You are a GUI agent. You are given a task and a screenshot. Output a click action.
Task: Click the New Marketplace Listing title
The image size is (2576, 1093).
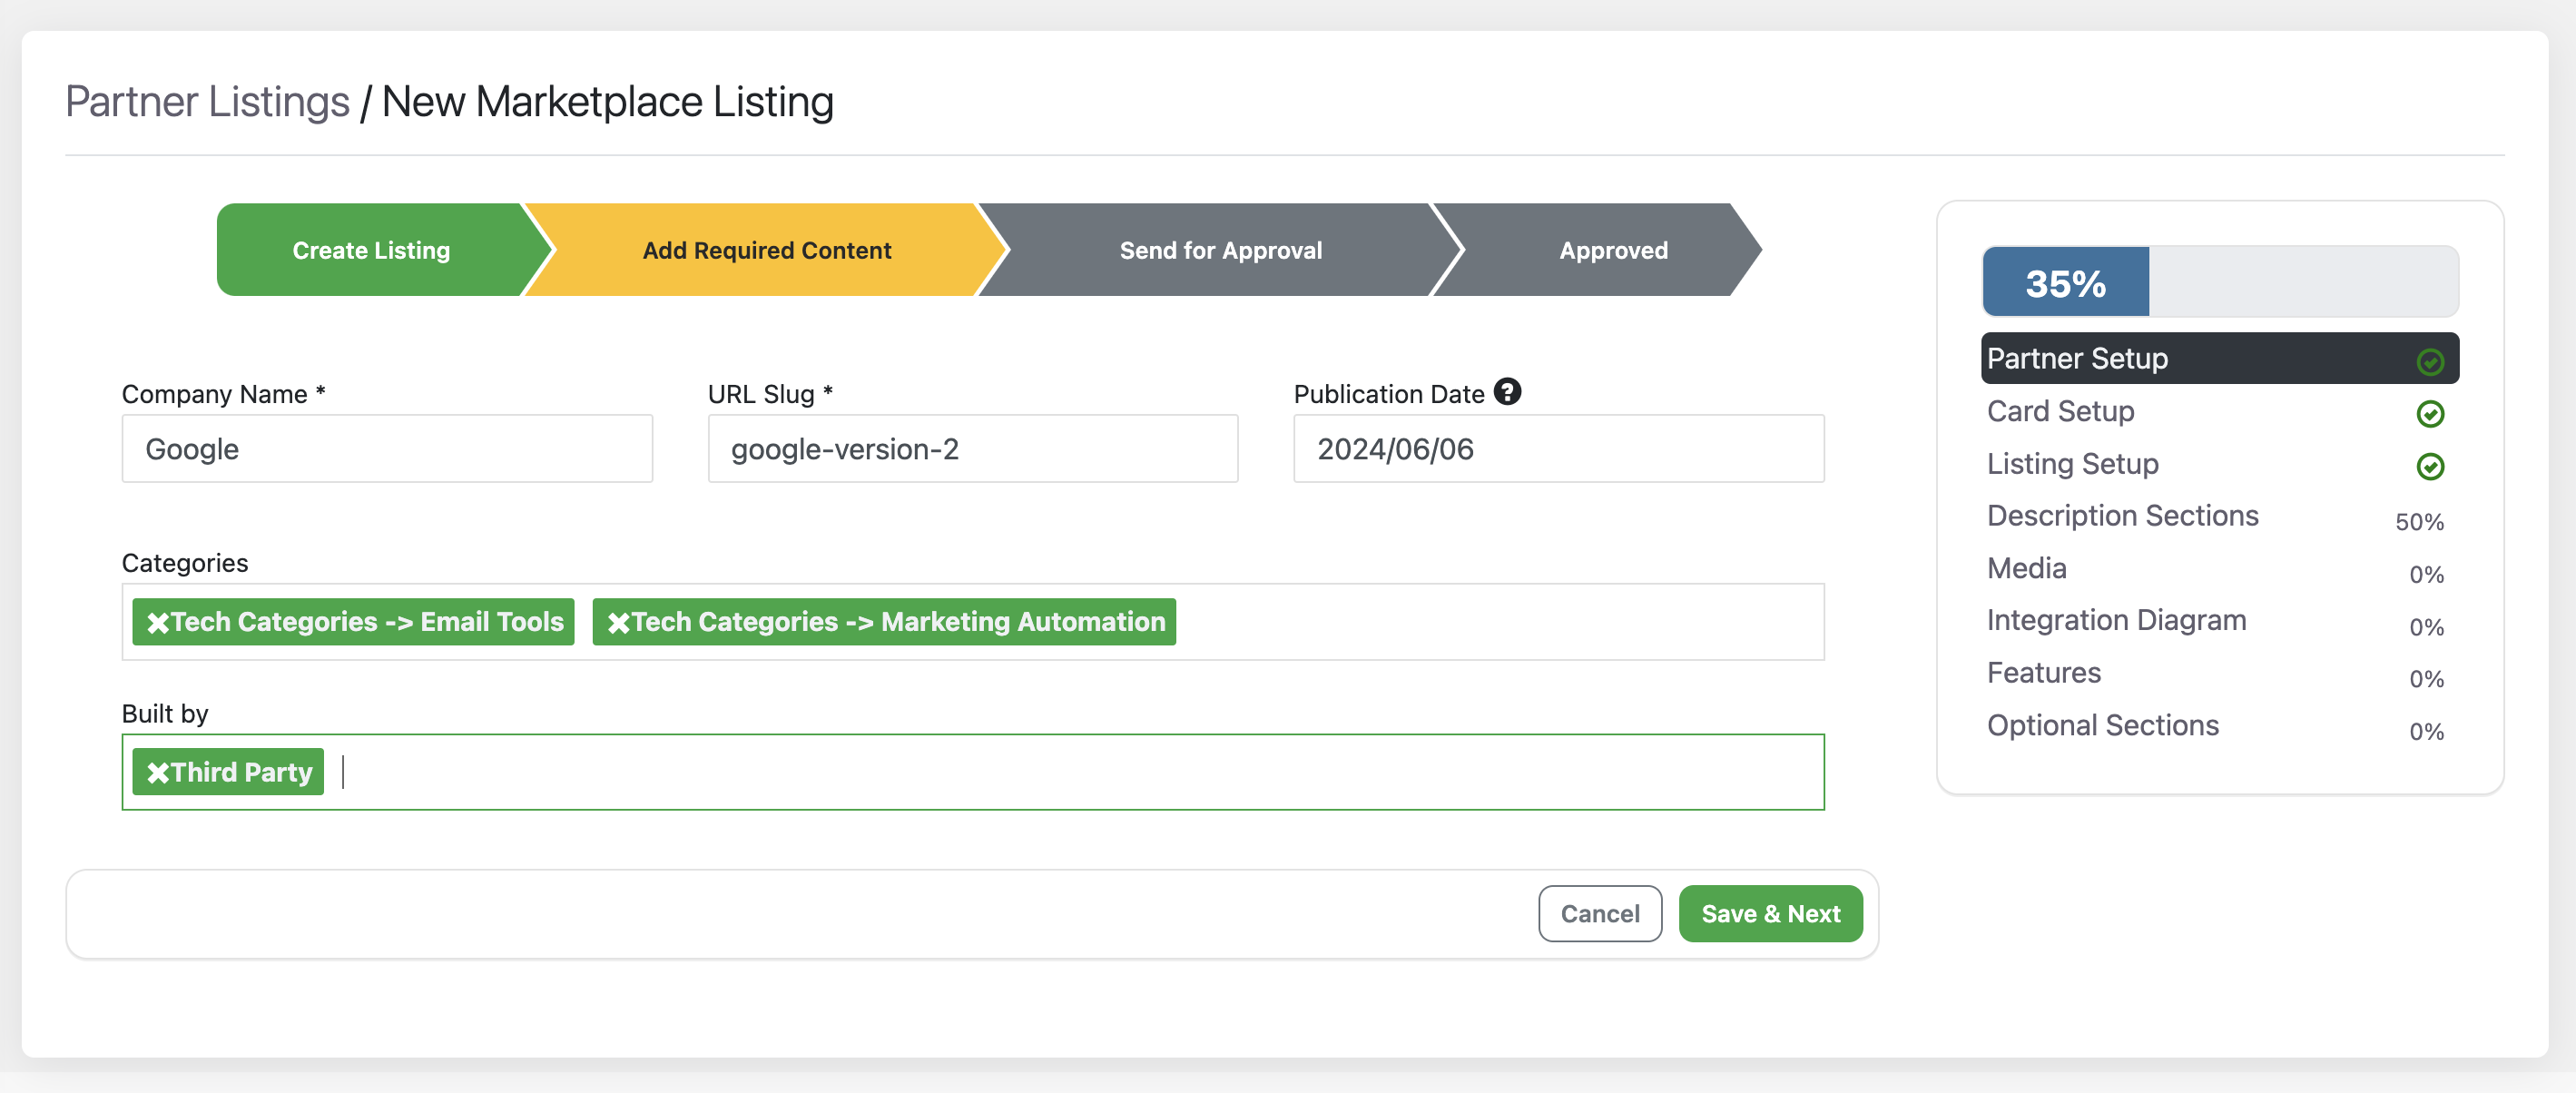coord(607,102)
